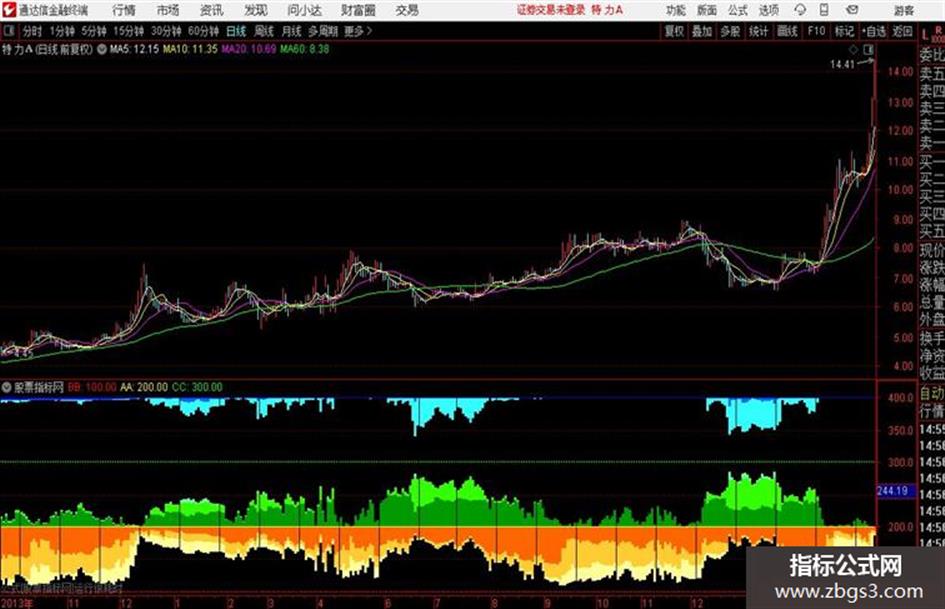Switch to the 30分钟 period tab

166,31
